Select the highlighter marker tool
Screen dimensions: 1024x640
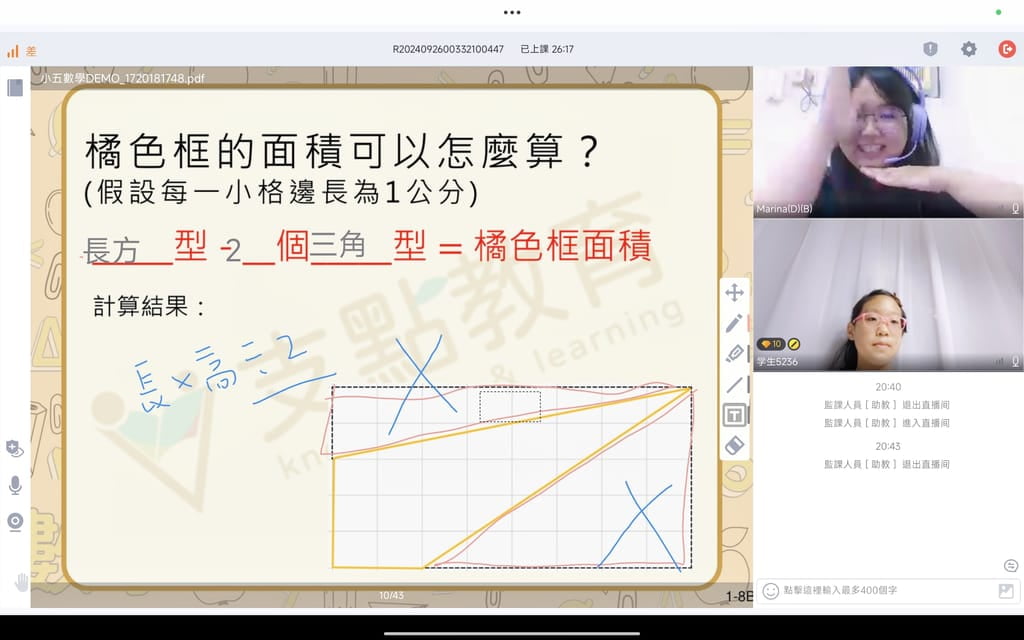click(x=735, y=353)
